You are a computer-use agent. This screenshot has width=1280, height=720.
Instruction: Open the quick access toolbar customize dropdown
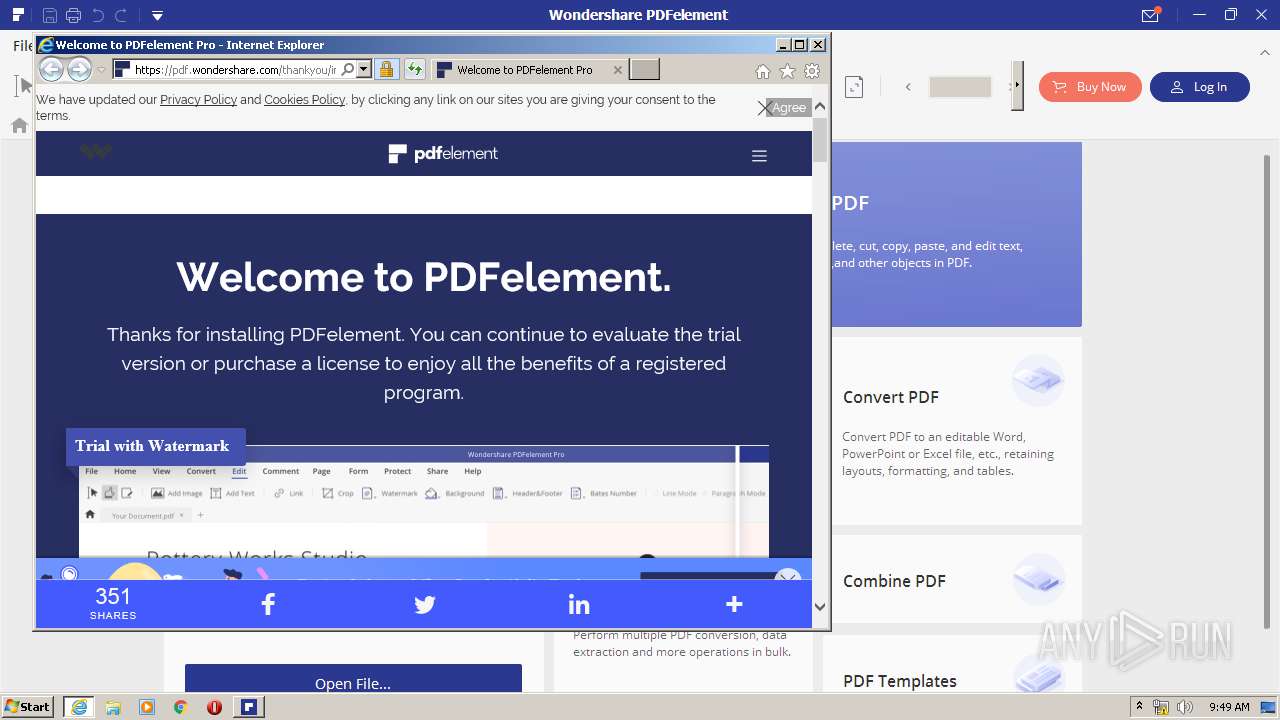(157, 16)
